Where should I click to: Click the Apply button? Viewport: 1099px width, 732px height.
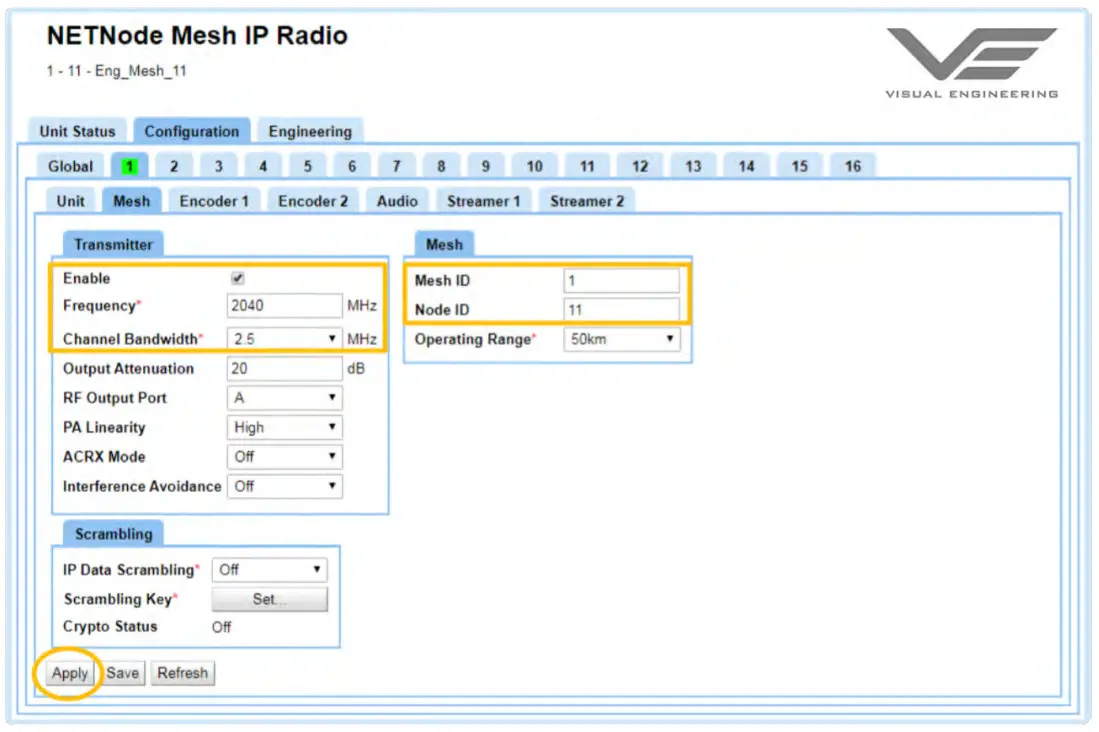pyautogui.click(x=69, y=673)
